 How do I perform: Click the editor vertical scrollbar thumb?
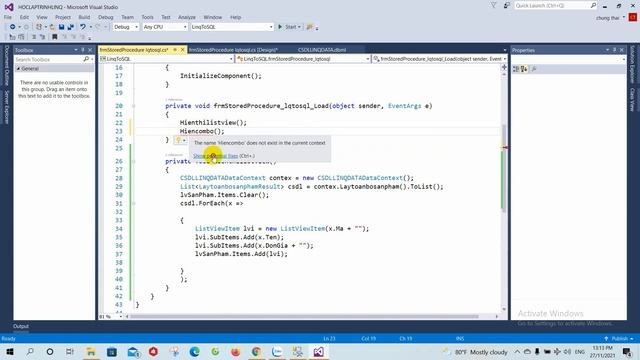coord(504,168)
